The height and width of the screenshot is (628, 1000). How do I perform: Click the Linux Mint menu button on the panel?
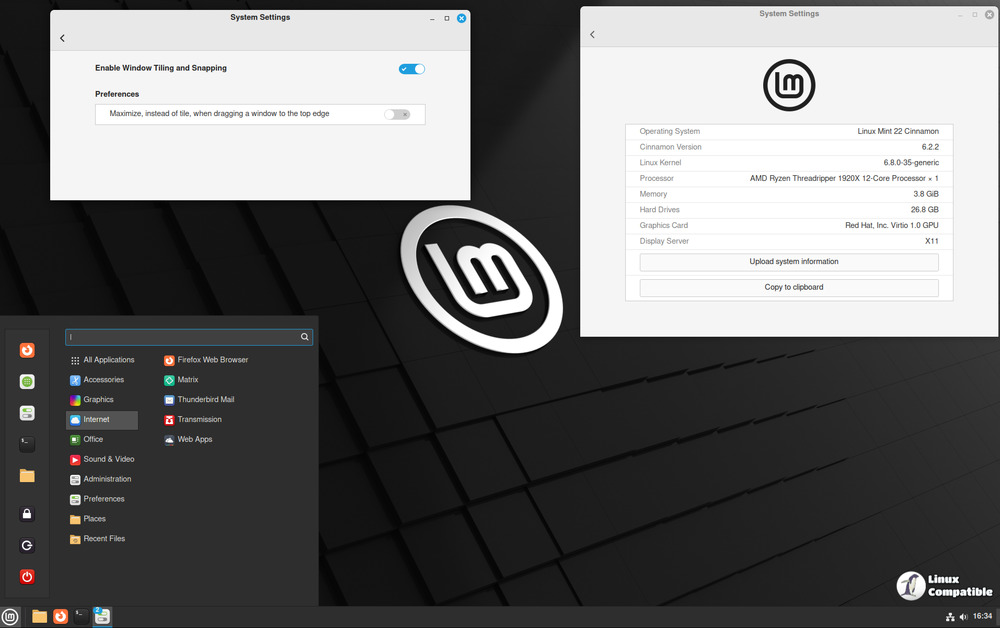click(x=10, y=617)
